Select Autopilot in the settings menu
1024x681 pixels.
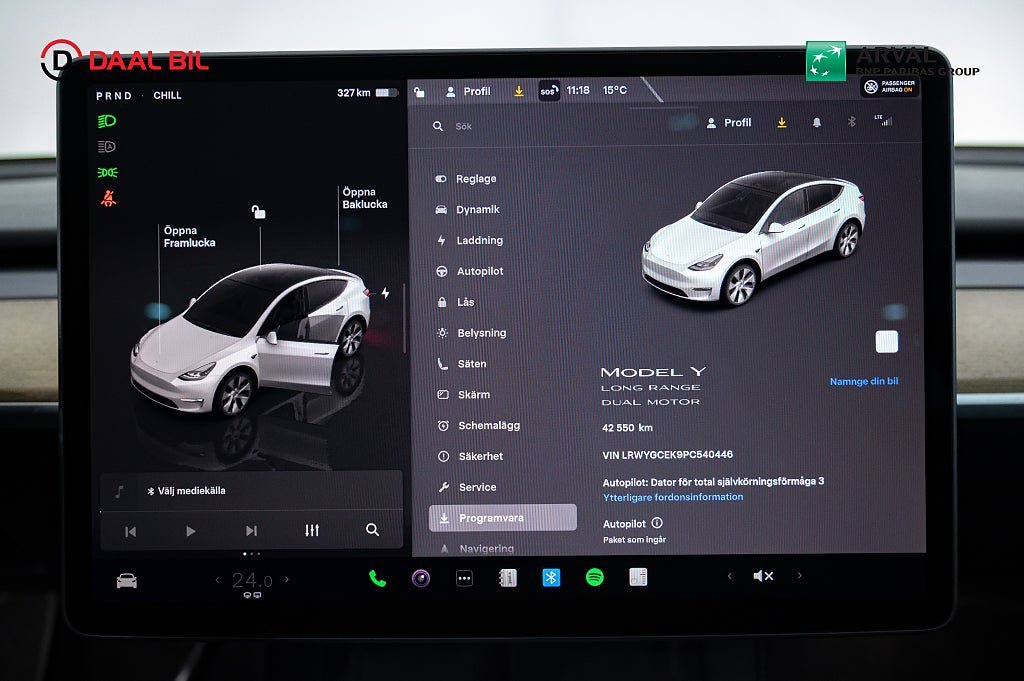point(480,271)
